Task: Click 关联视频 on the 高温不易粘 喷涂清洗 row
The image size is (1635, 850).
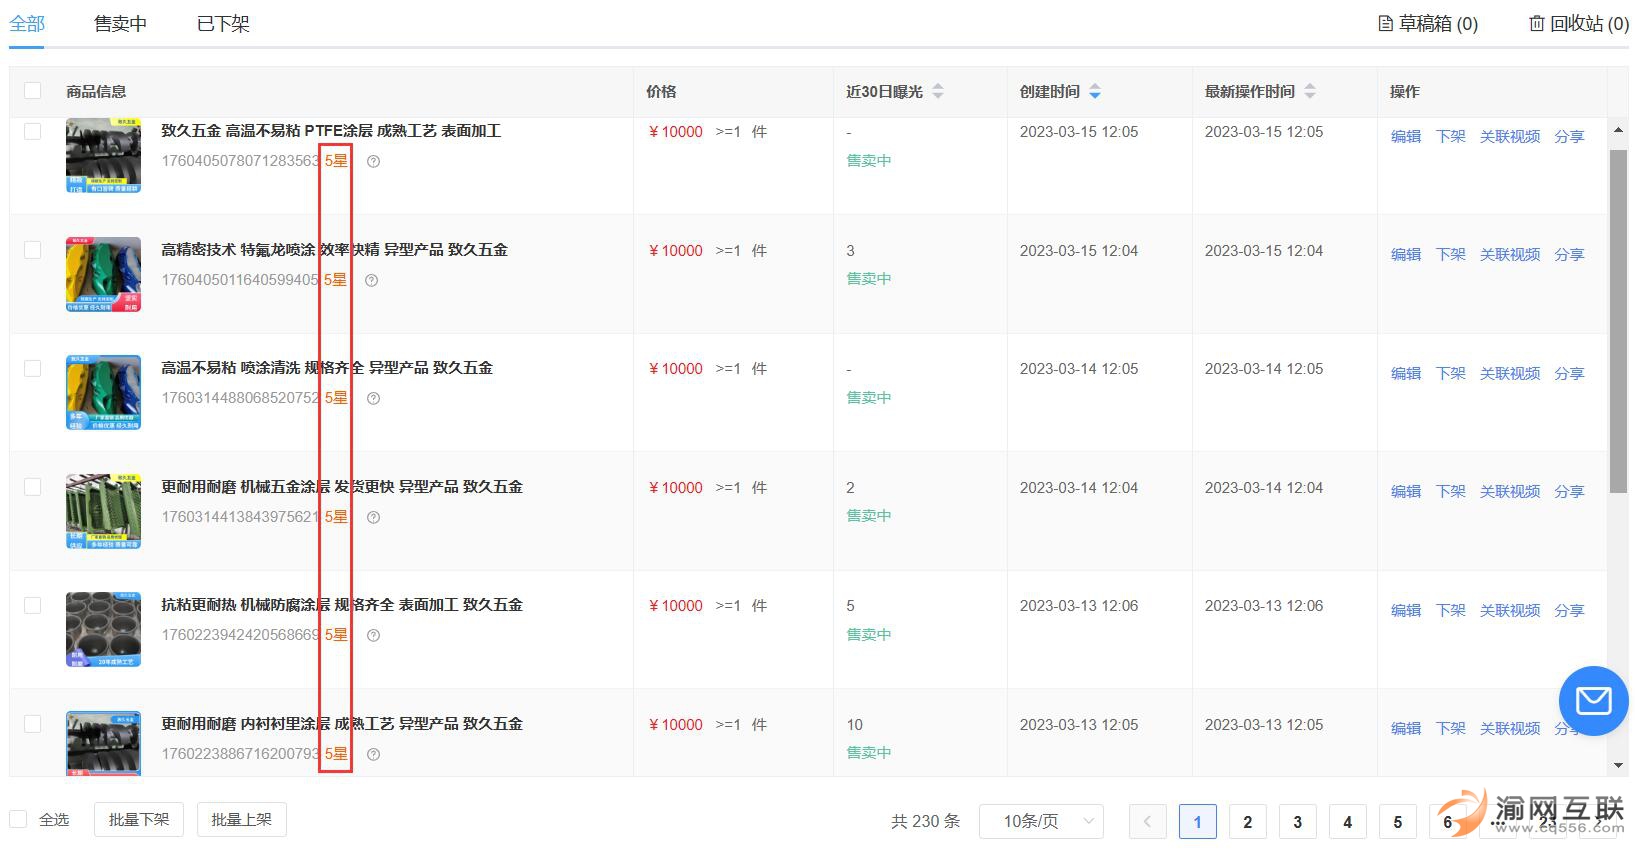Action: pos(1509,374)
